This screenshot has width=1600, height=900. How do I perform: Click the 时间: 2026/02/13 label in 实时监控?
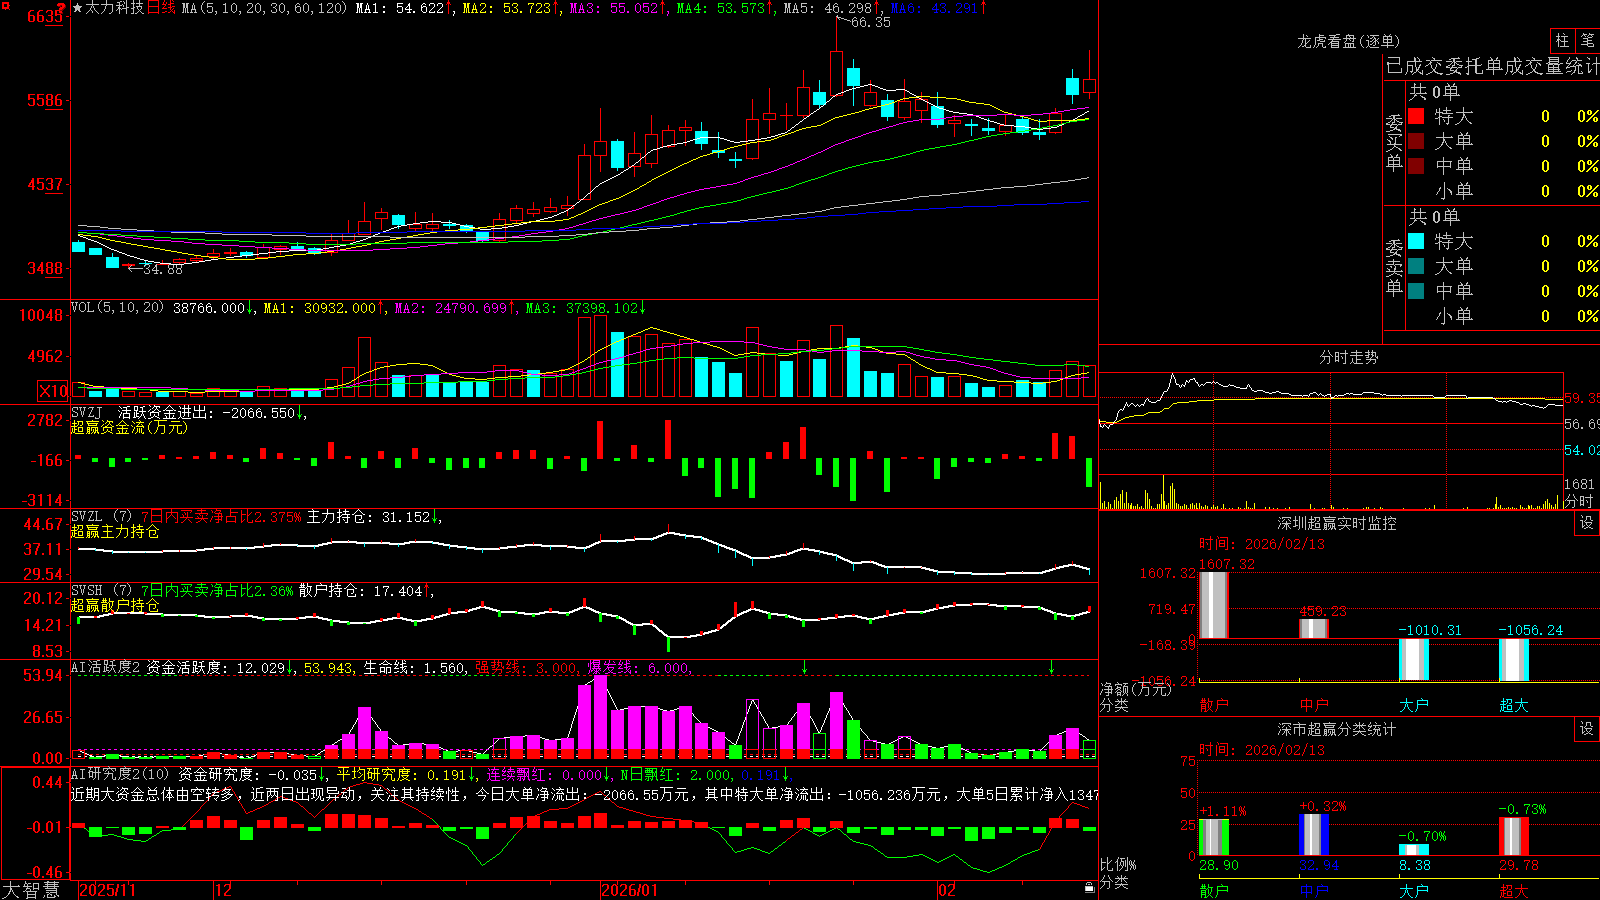(1262, 544)
